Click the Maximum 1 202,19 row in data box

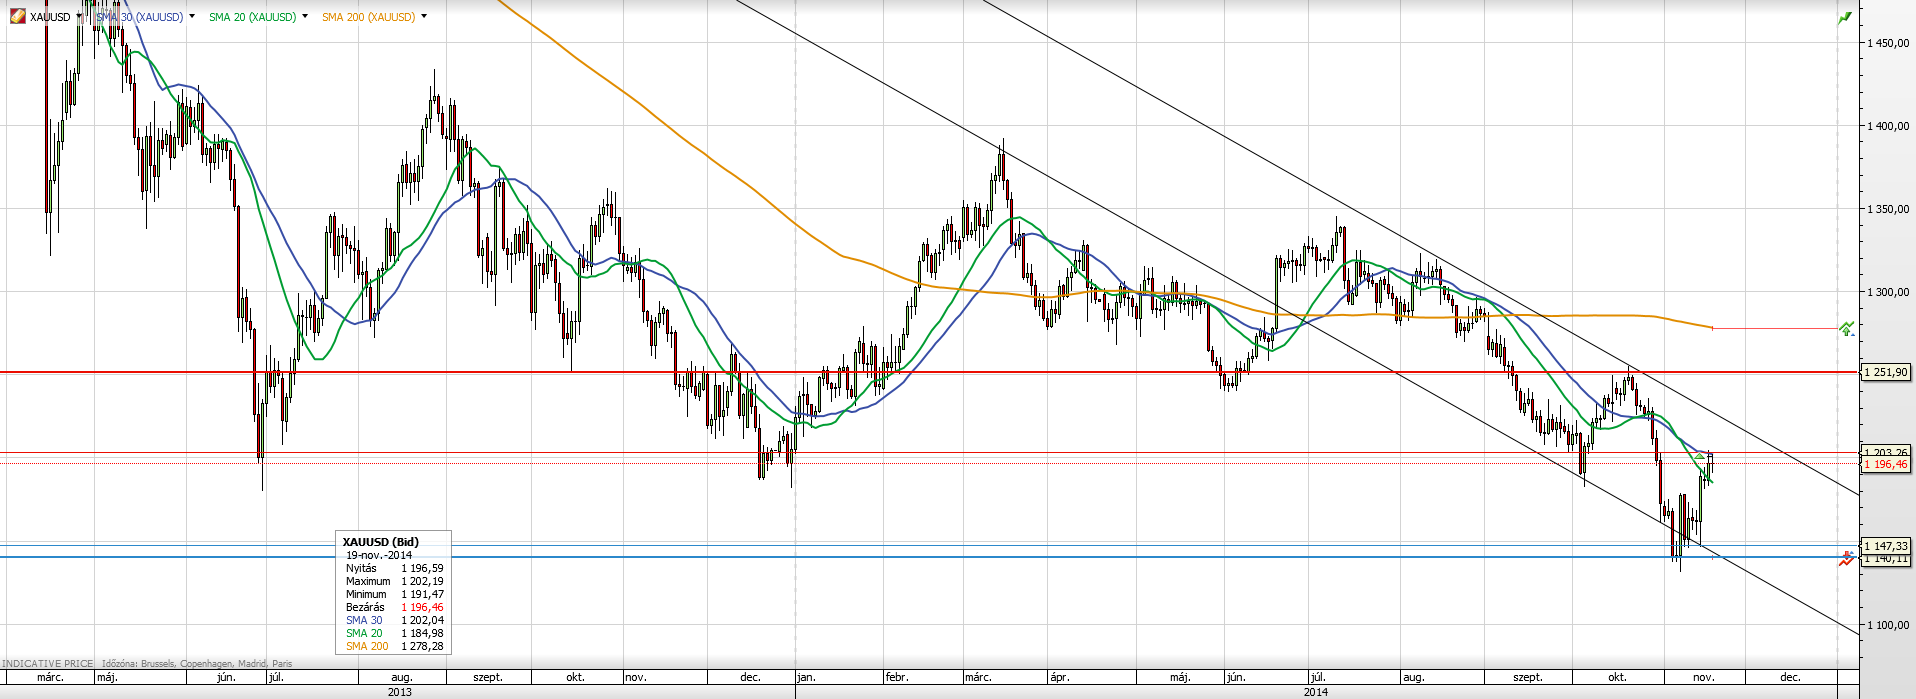[395, 581]
